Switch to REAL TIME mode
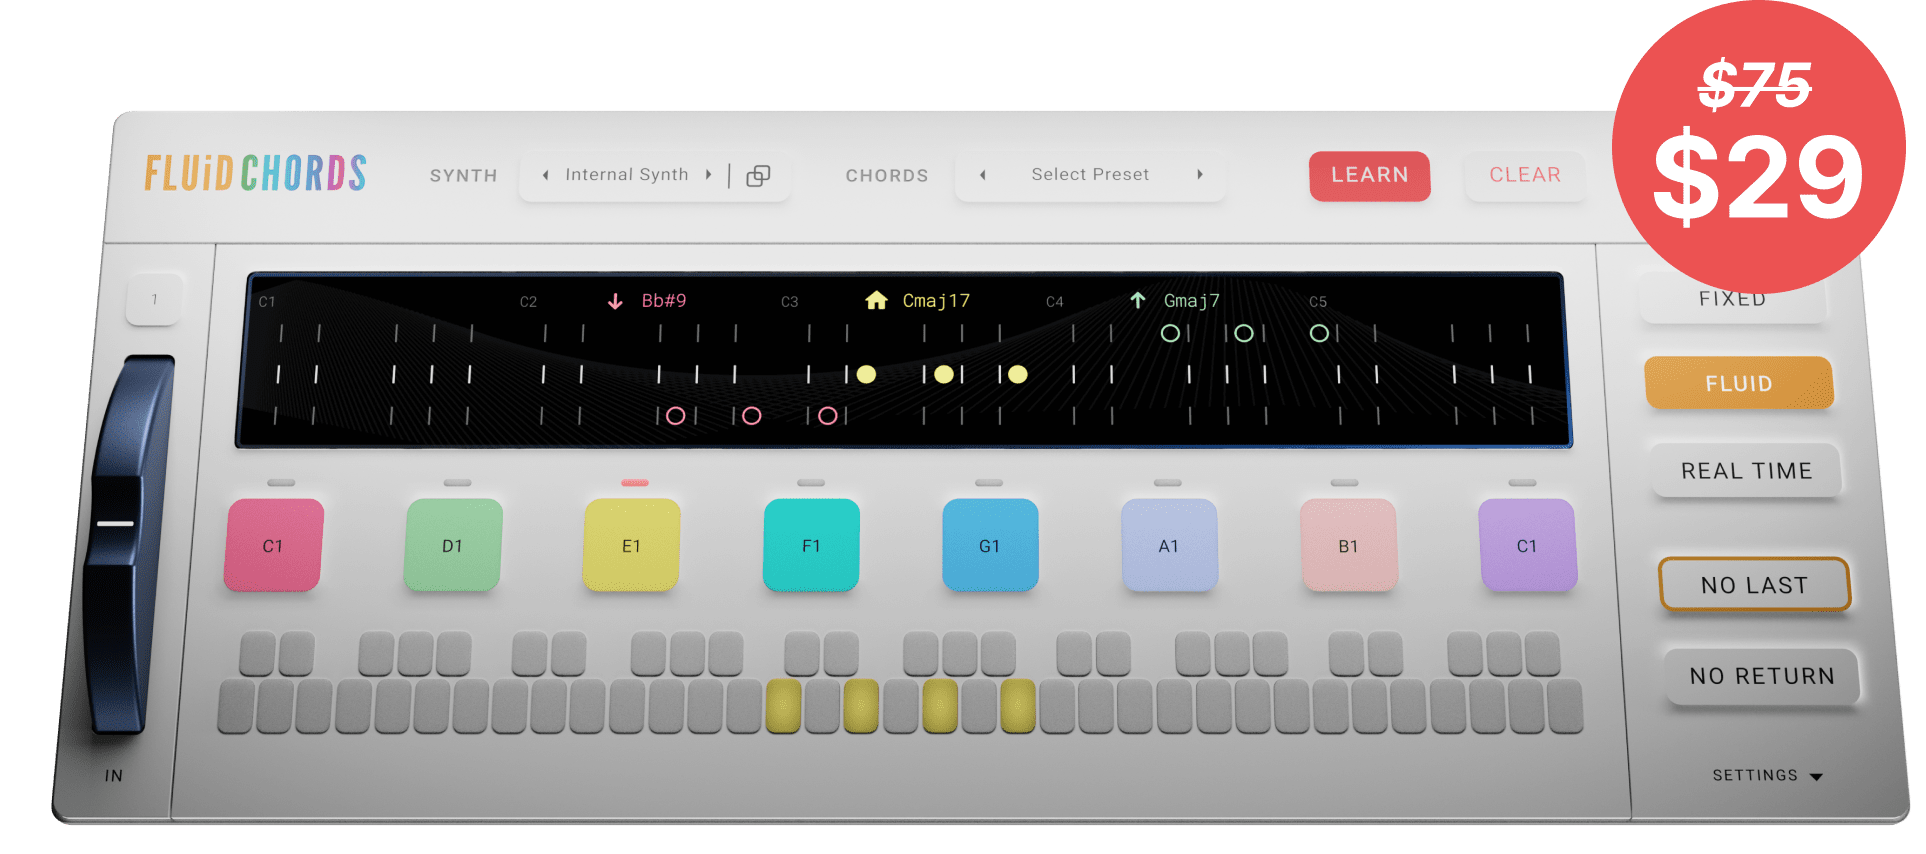This screenshot has width=1926, height=854. 1746,471
